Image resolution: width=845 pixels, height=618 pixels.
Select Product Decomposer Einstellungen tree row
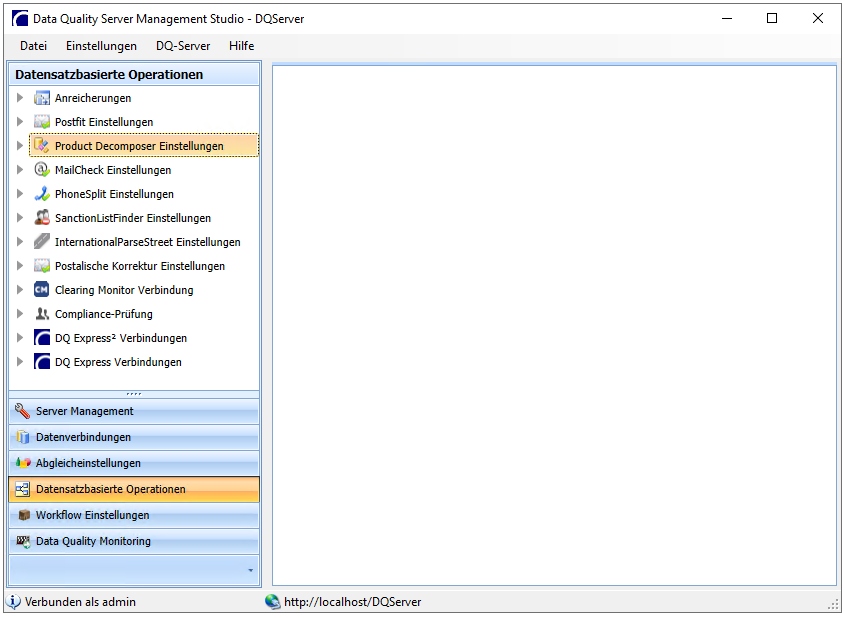144,145
